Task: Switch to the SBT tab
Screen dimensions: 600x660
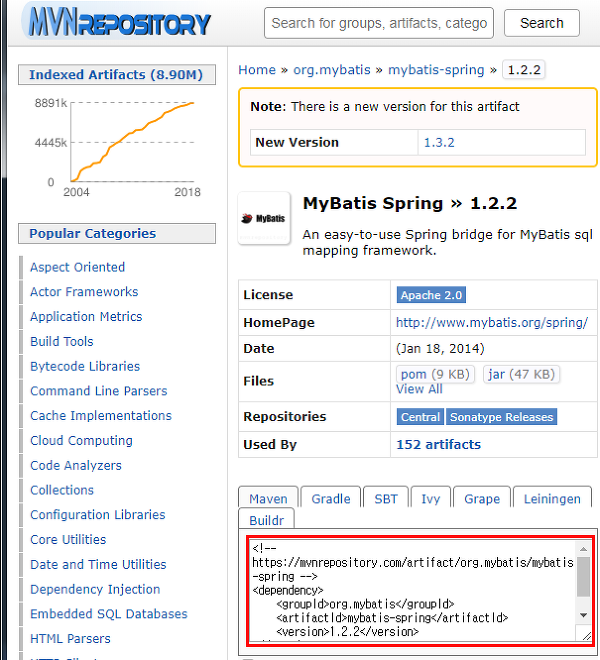Action: click(386, 498)
